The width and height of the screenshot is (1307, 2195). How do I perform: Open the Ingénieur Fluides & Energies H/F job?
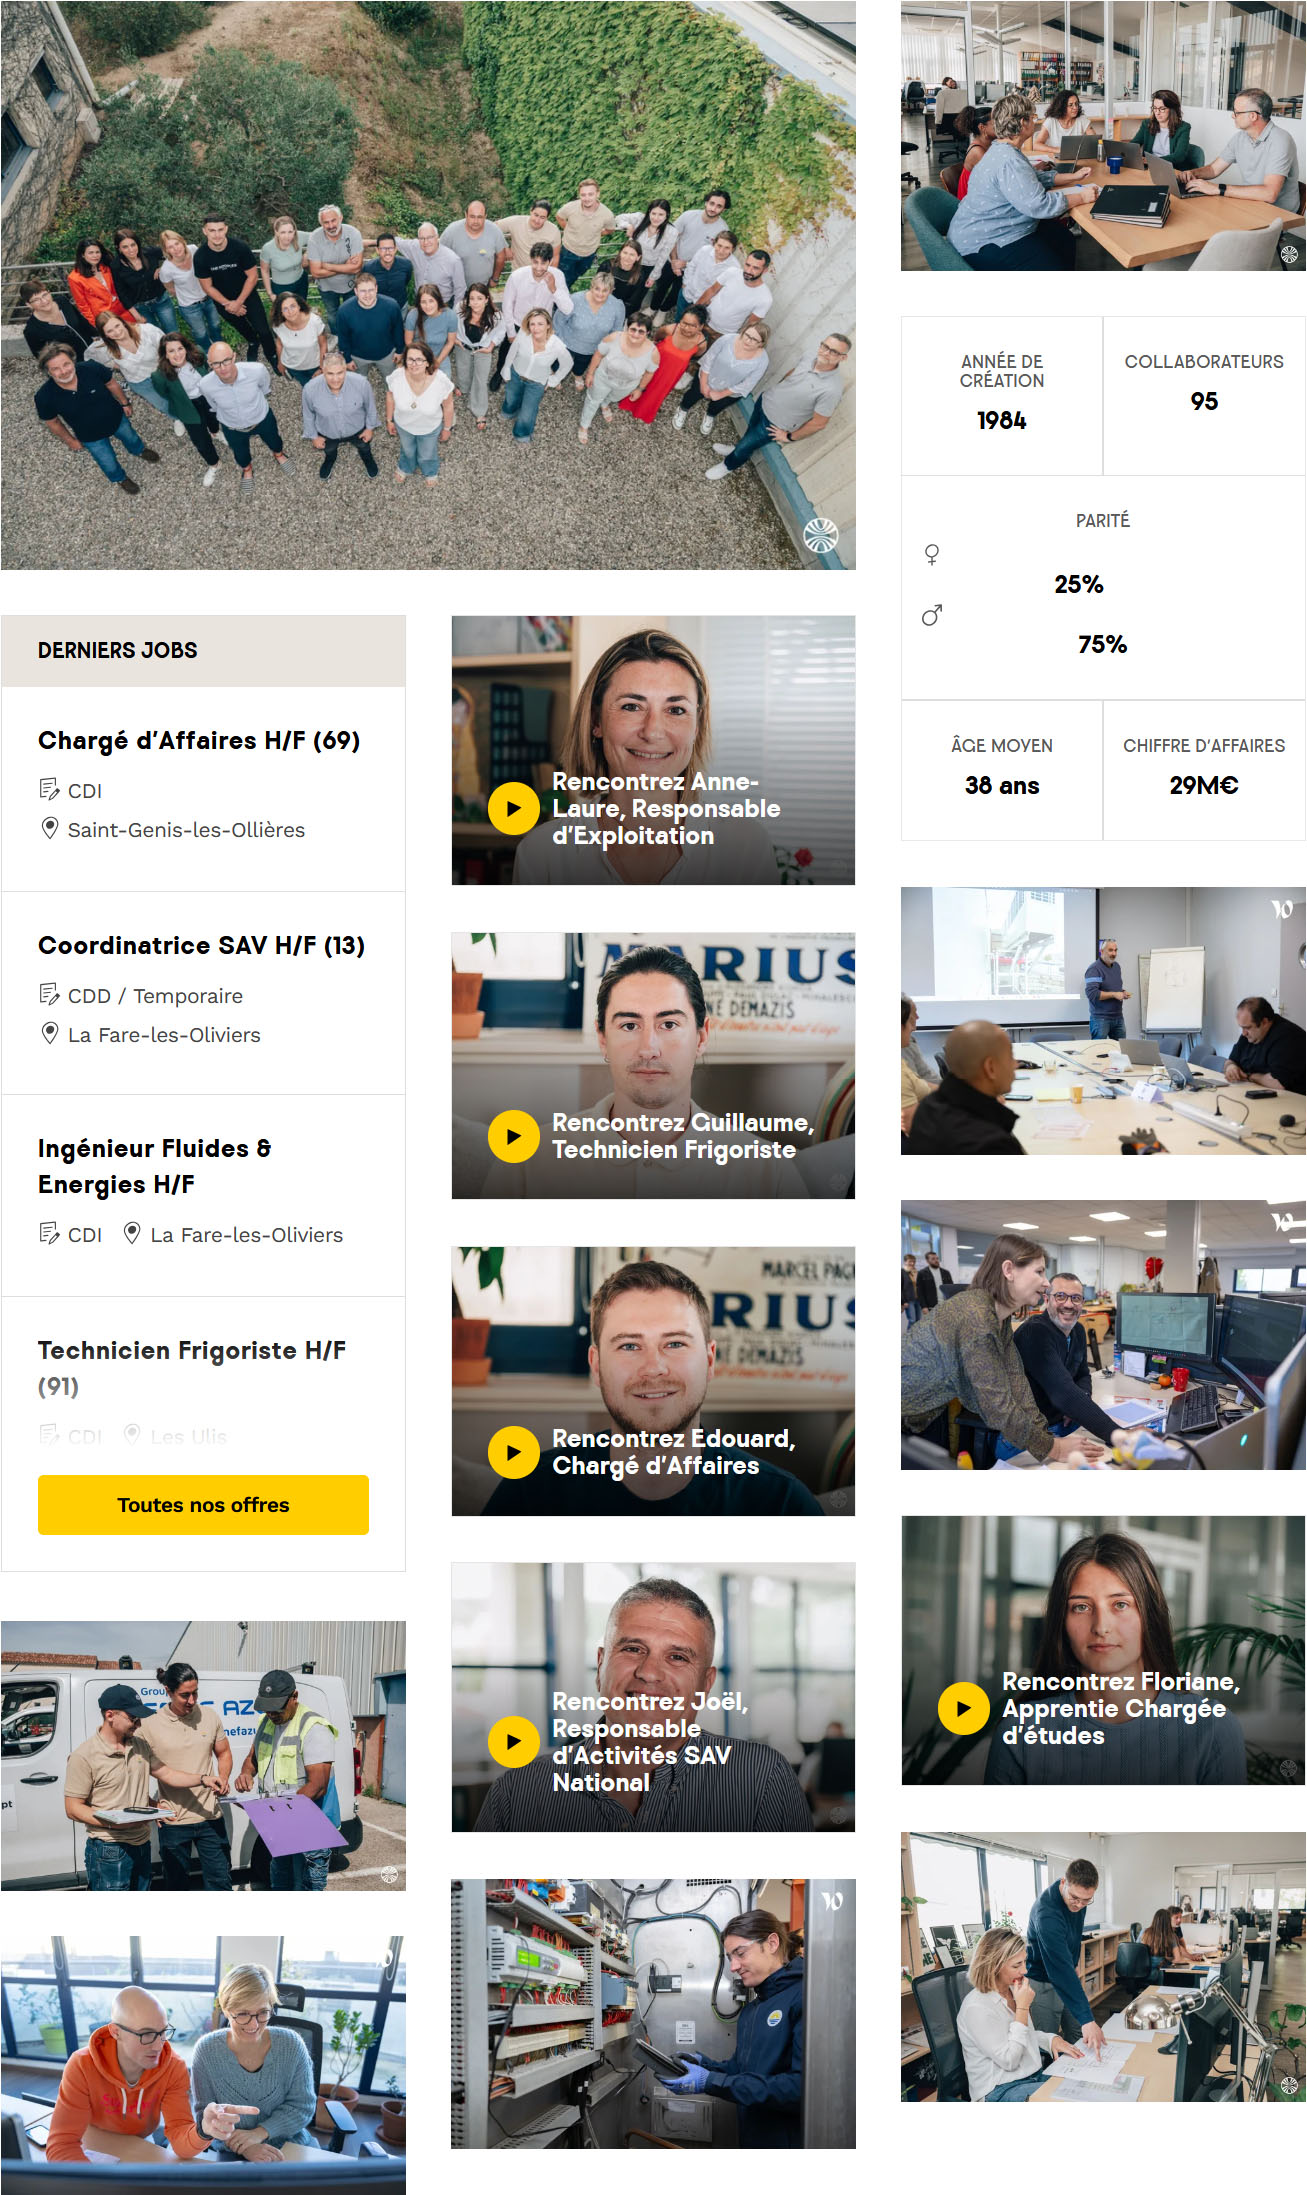click(x=155, y=1167)
